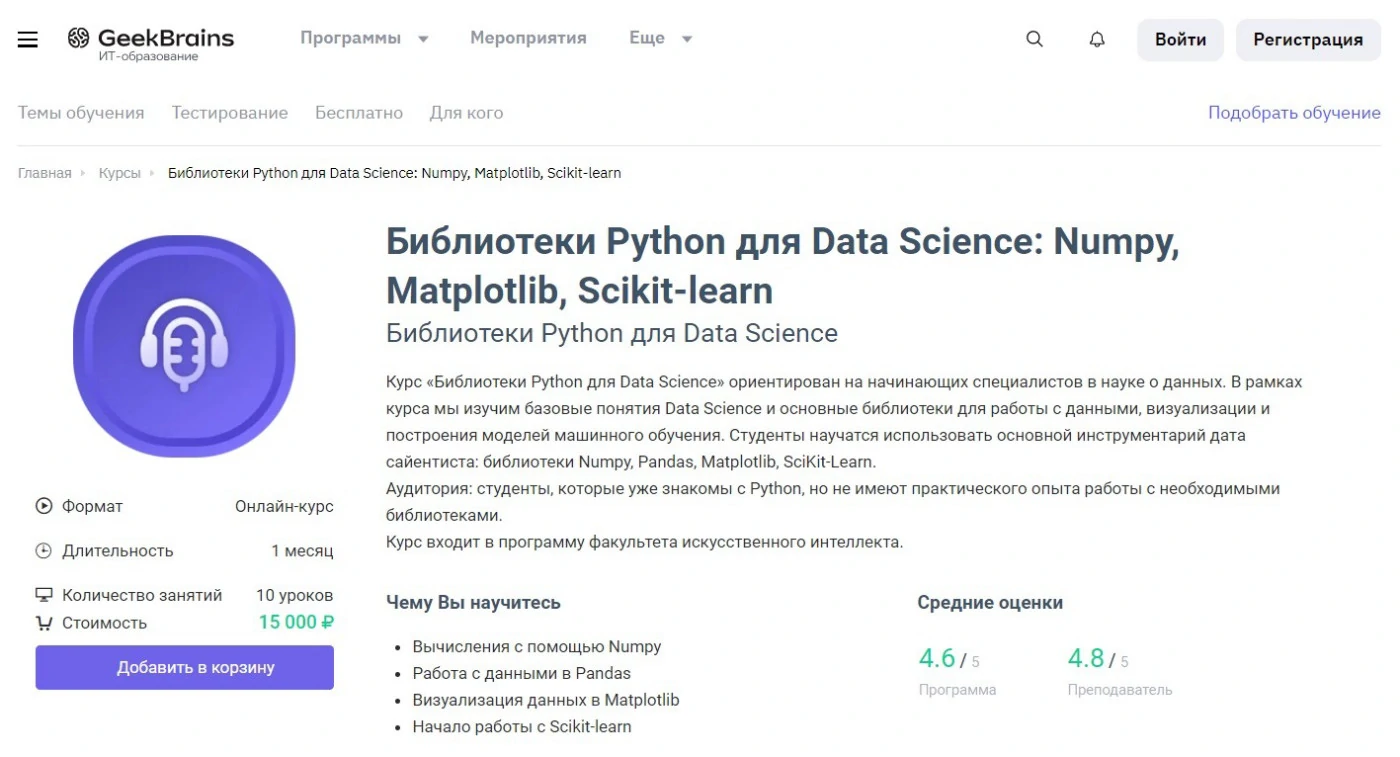This screenshot has height=757, width=1400.
Task: Click the 4.6 program rating
Action: (938, 658)
